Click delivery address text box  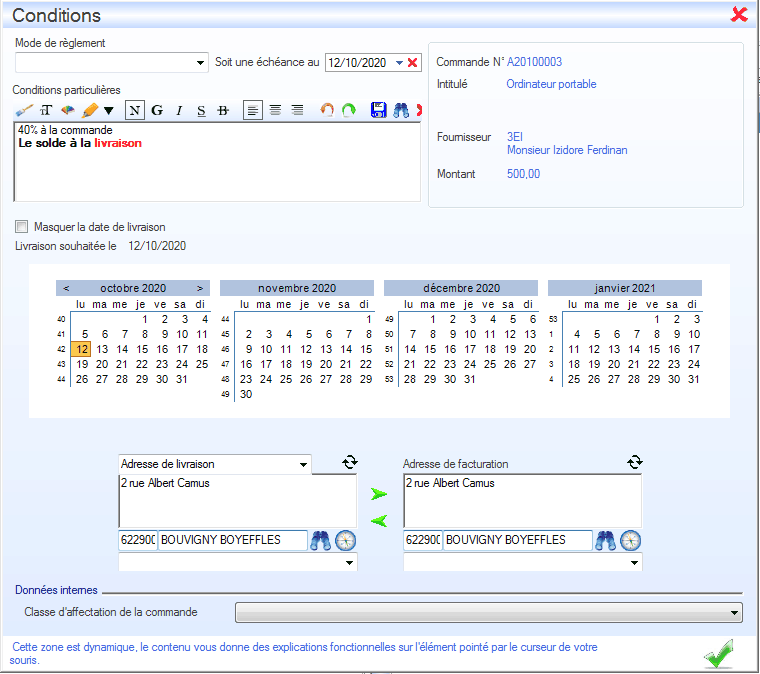tap(238, 501)
